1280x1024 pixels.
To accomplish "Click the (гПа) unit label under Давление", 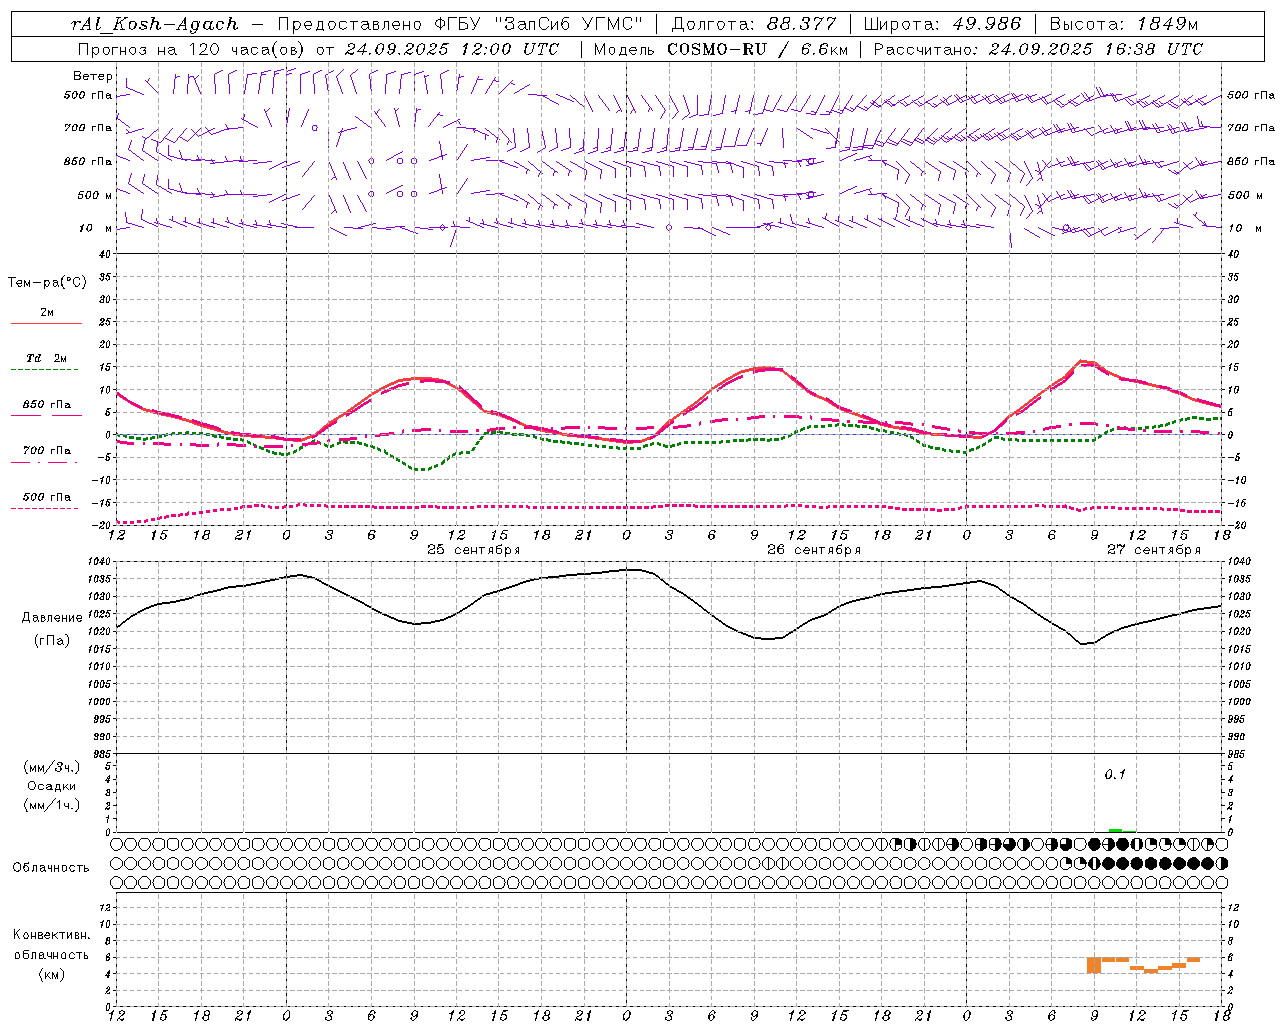I will [52, 641].
